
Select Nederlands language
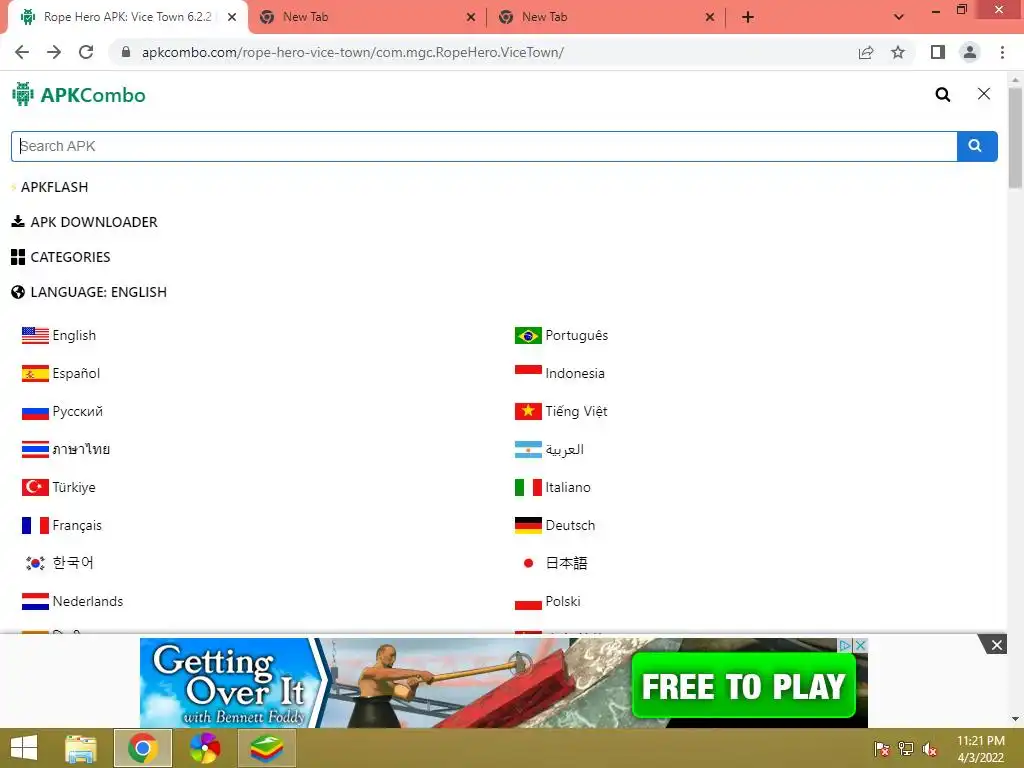click(88, 601)
